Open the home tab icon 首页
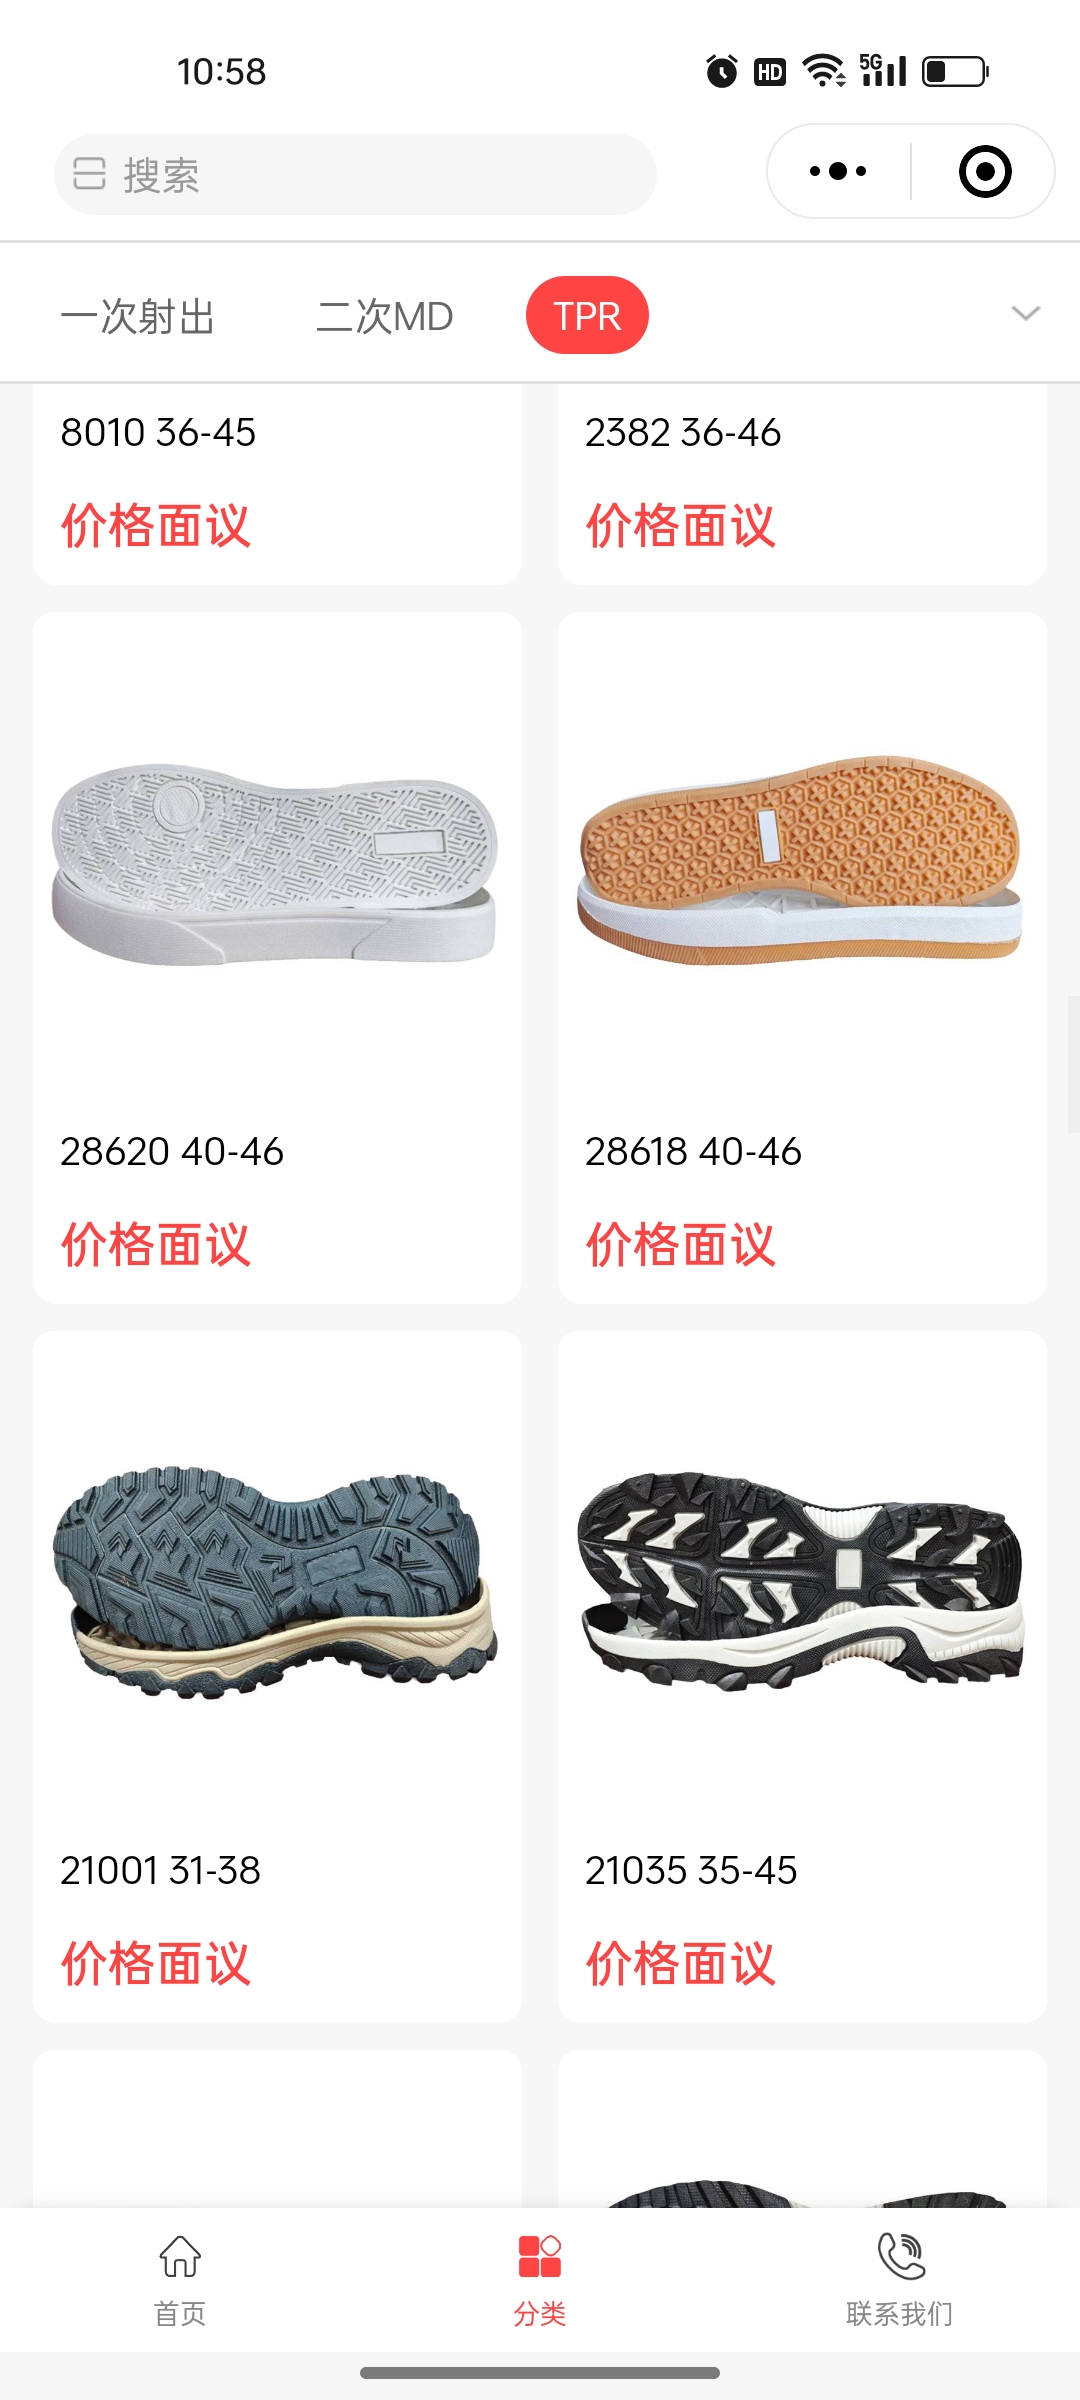The height and width of the screenshot is (2400, 1080). point(180,2257)
